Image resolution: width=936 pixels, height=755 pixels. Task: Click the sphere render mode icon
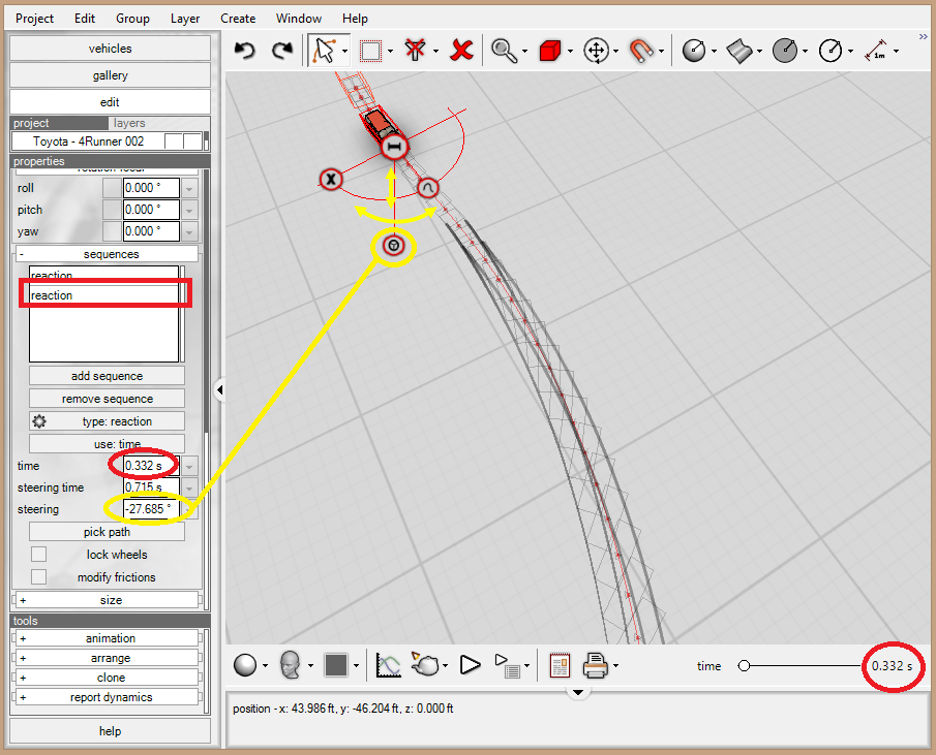point(245,665)
